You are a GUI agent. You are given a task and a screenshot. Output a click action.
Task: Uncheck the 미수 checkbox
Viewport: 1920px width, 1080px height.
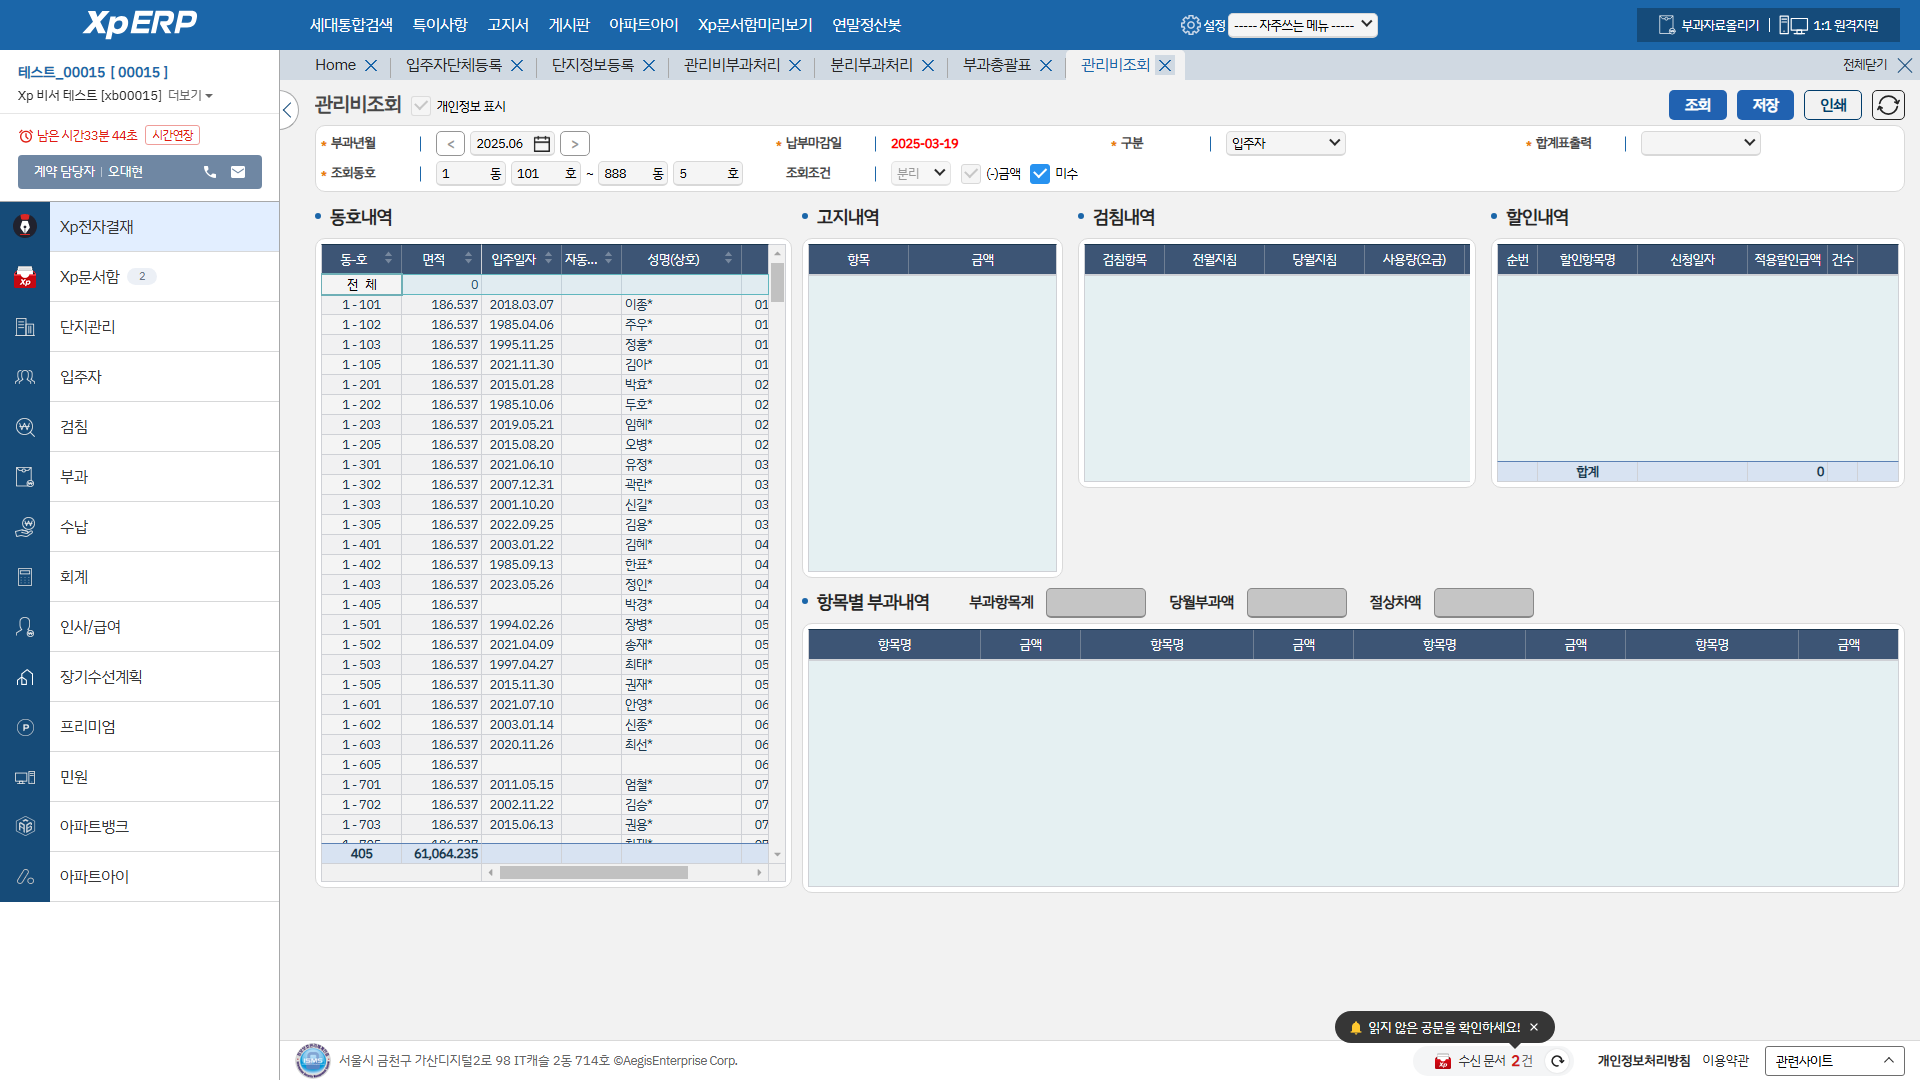(1040, 174)
